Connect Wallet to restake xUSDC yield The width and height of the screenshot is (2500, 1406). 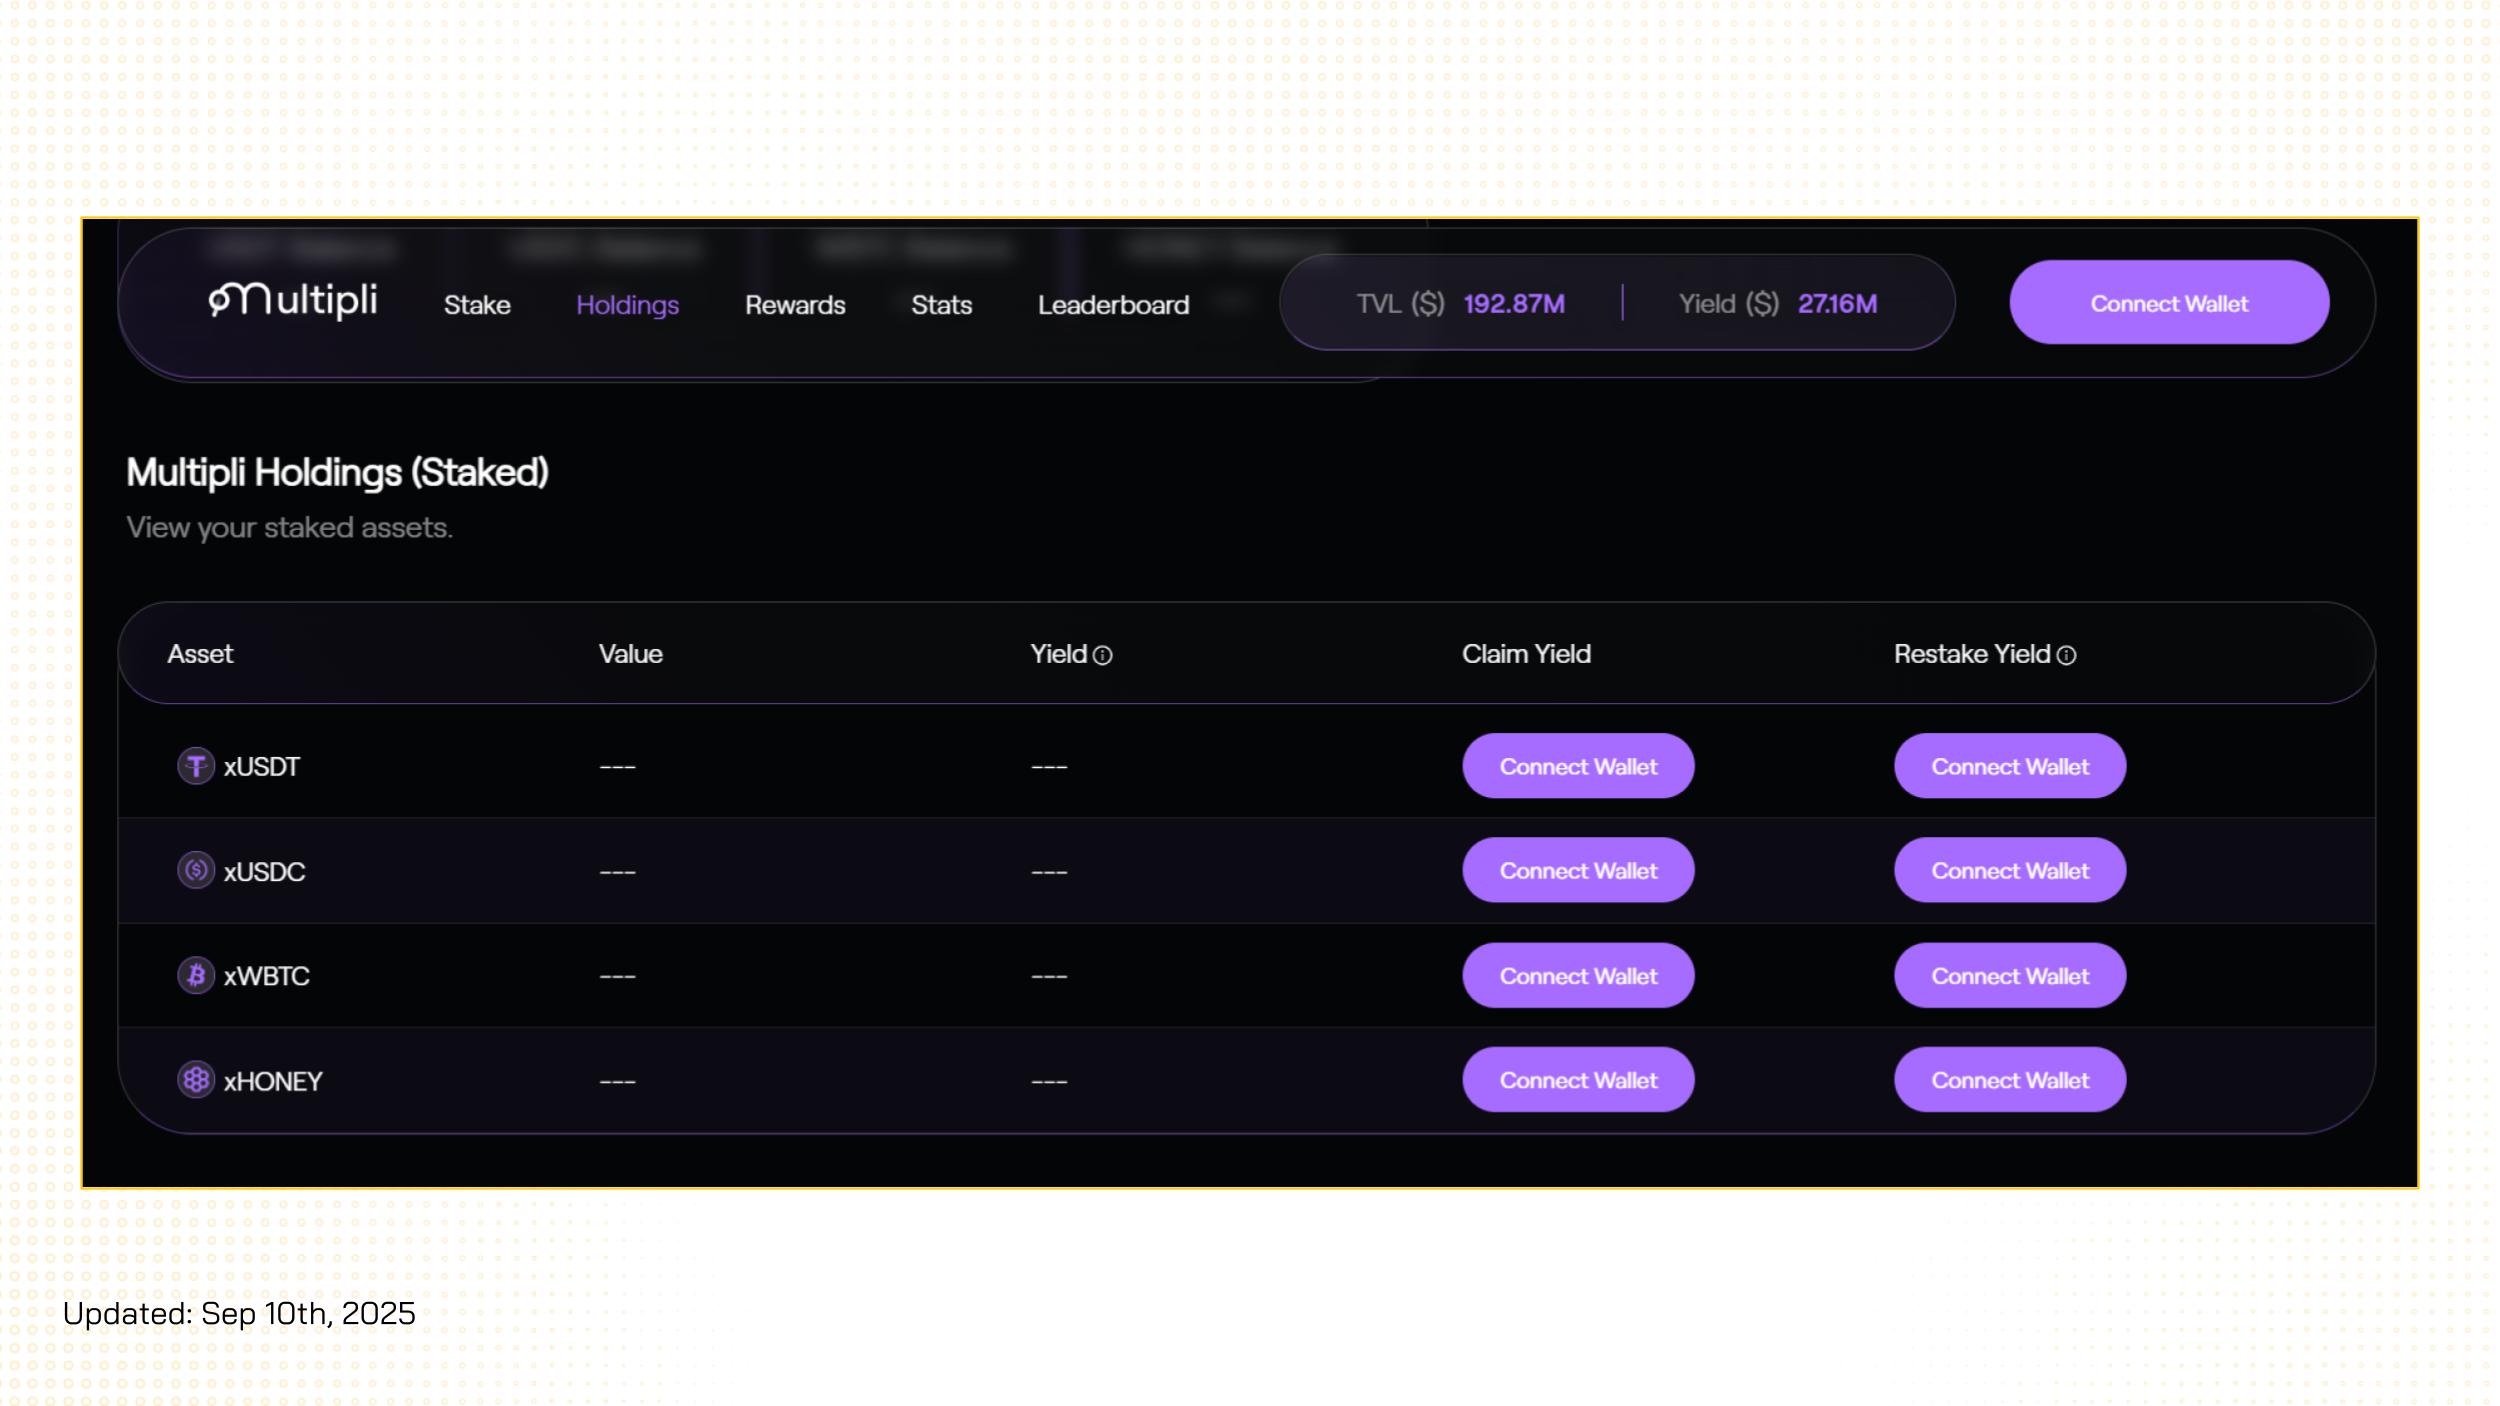pyautogui.click(x=2010, y=871)
